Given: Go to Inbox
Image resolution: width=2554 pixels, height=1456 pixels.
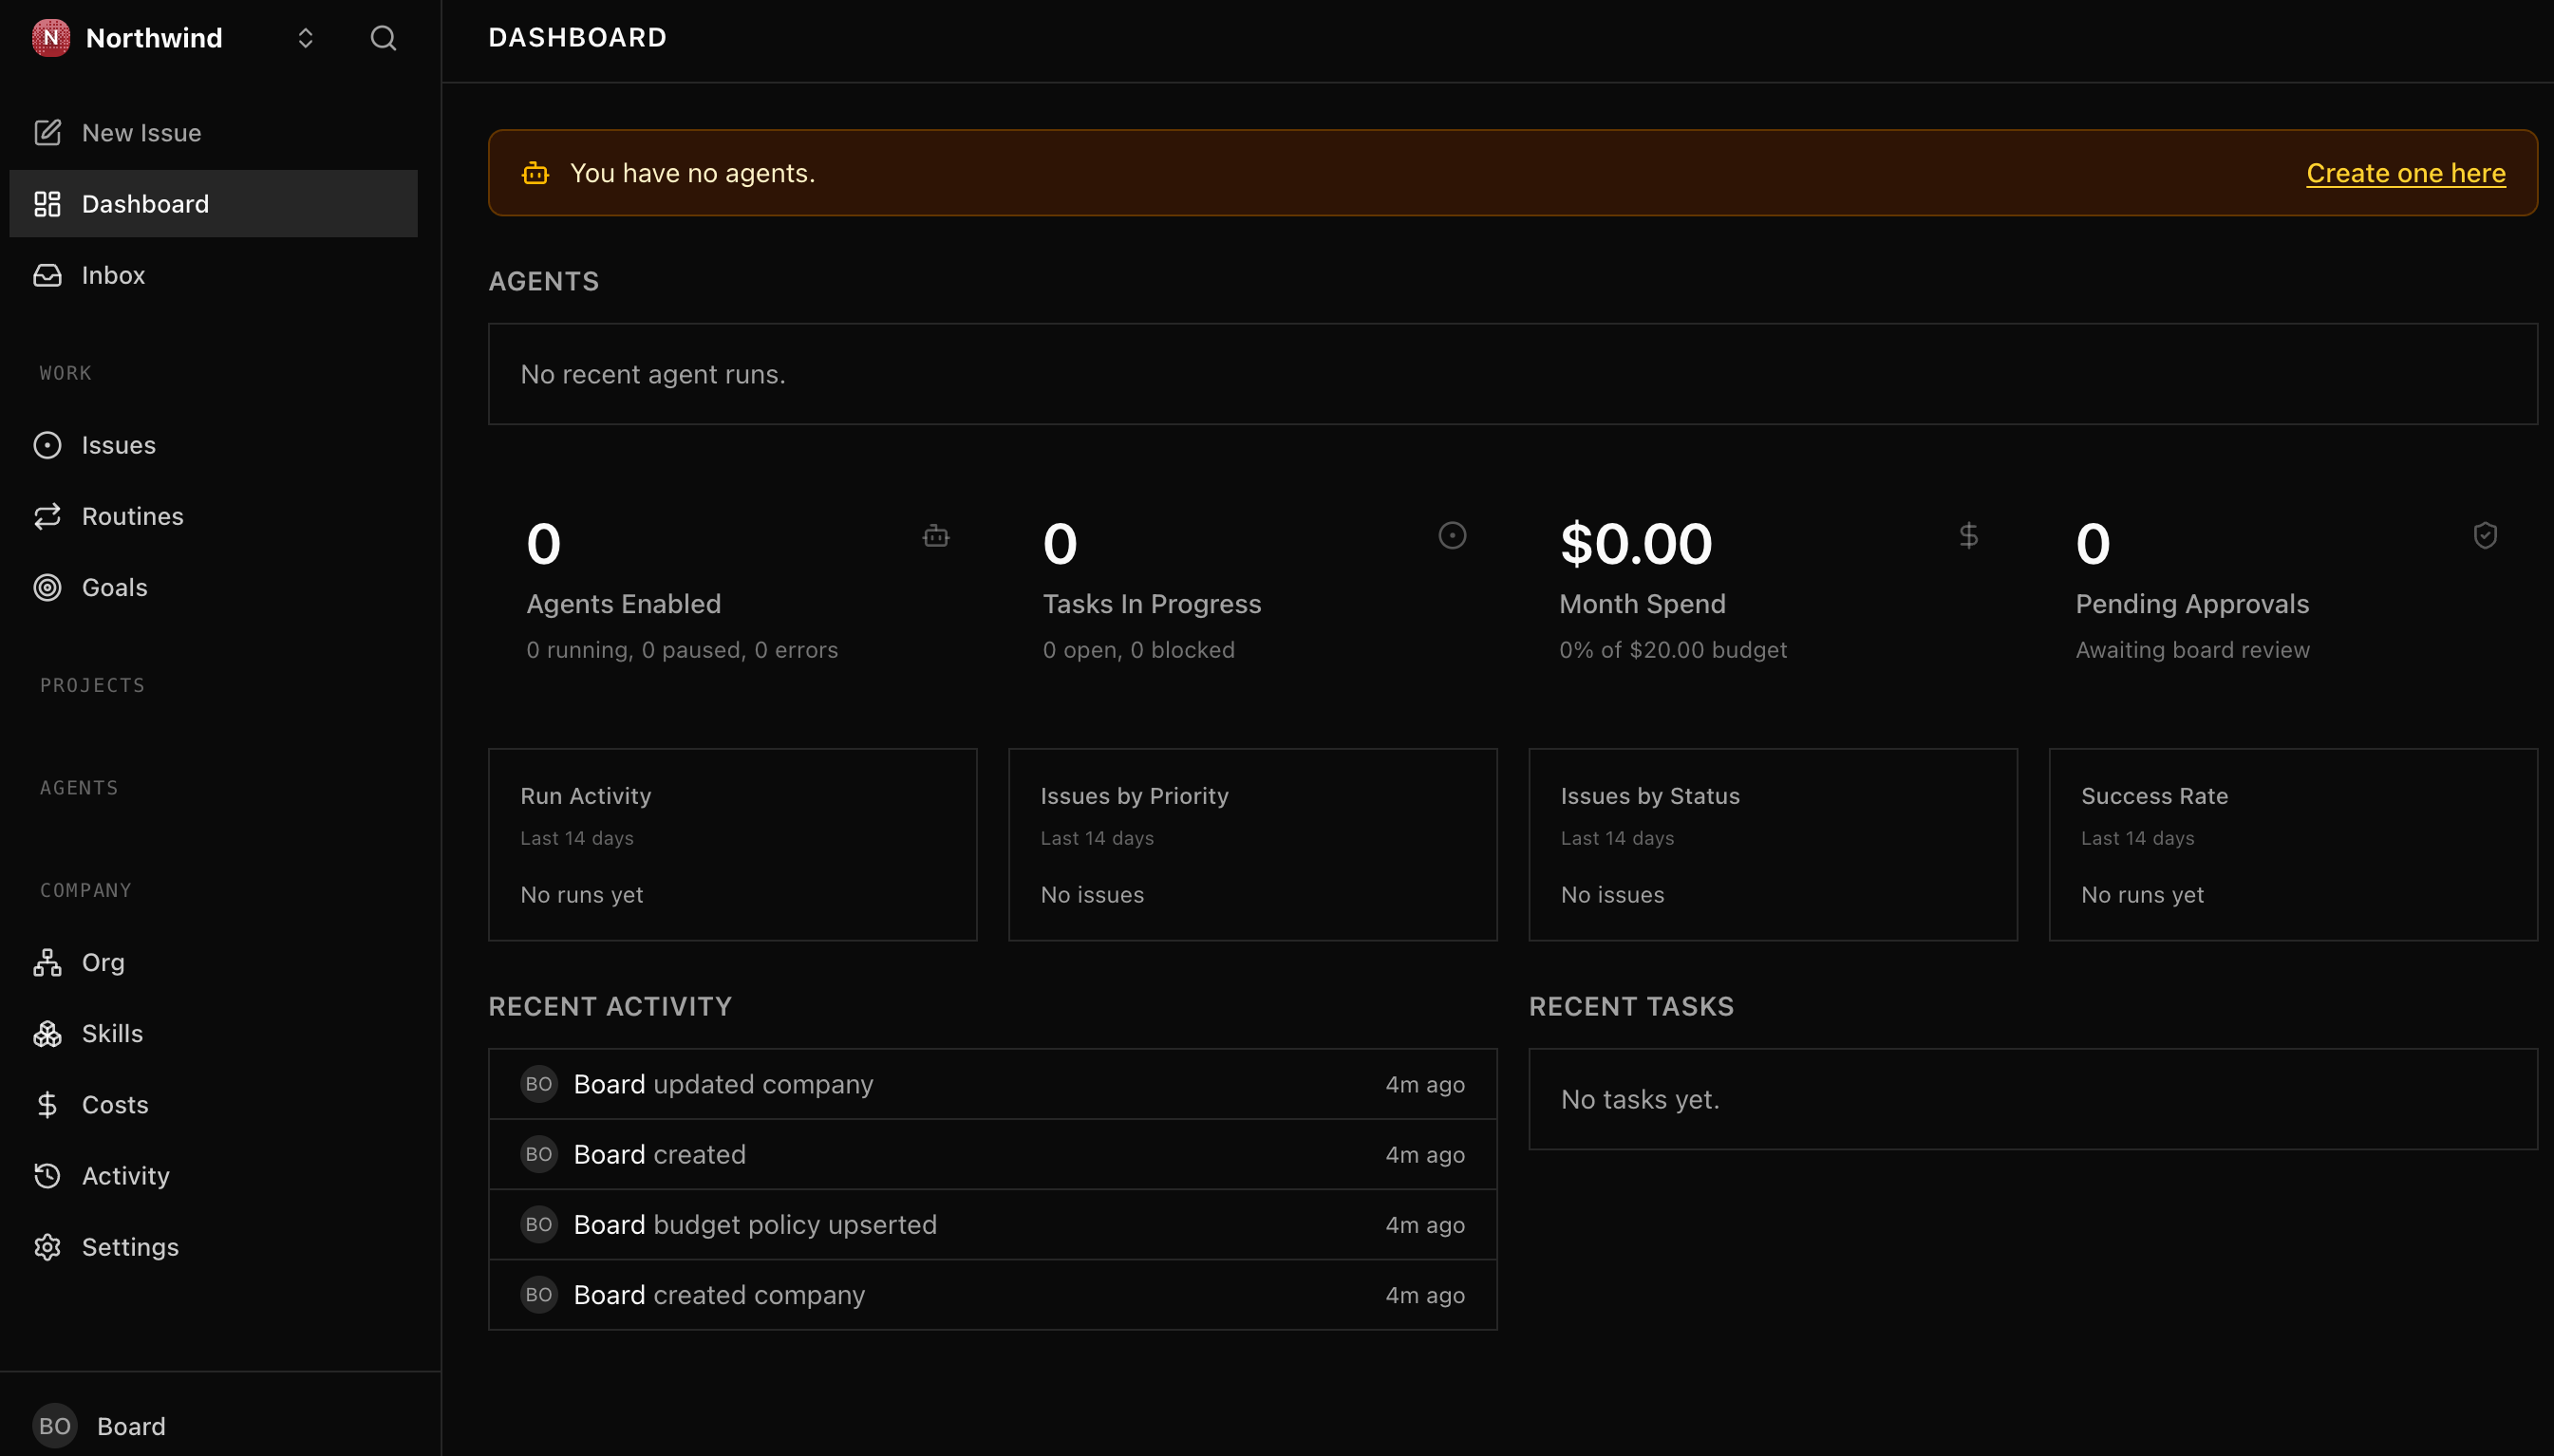Looking at the screenshot, I should (x=213, y=275).
